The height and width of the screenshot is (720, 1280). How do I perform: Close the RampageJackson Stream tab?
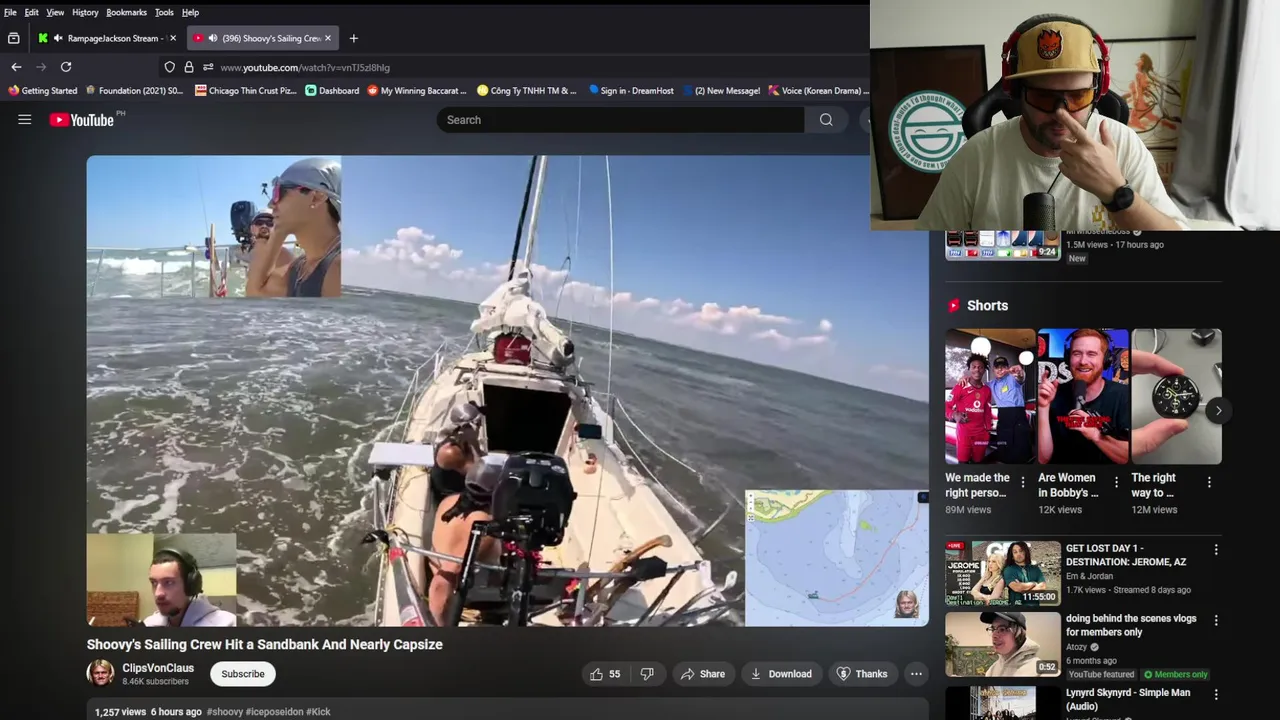[173, 38]
